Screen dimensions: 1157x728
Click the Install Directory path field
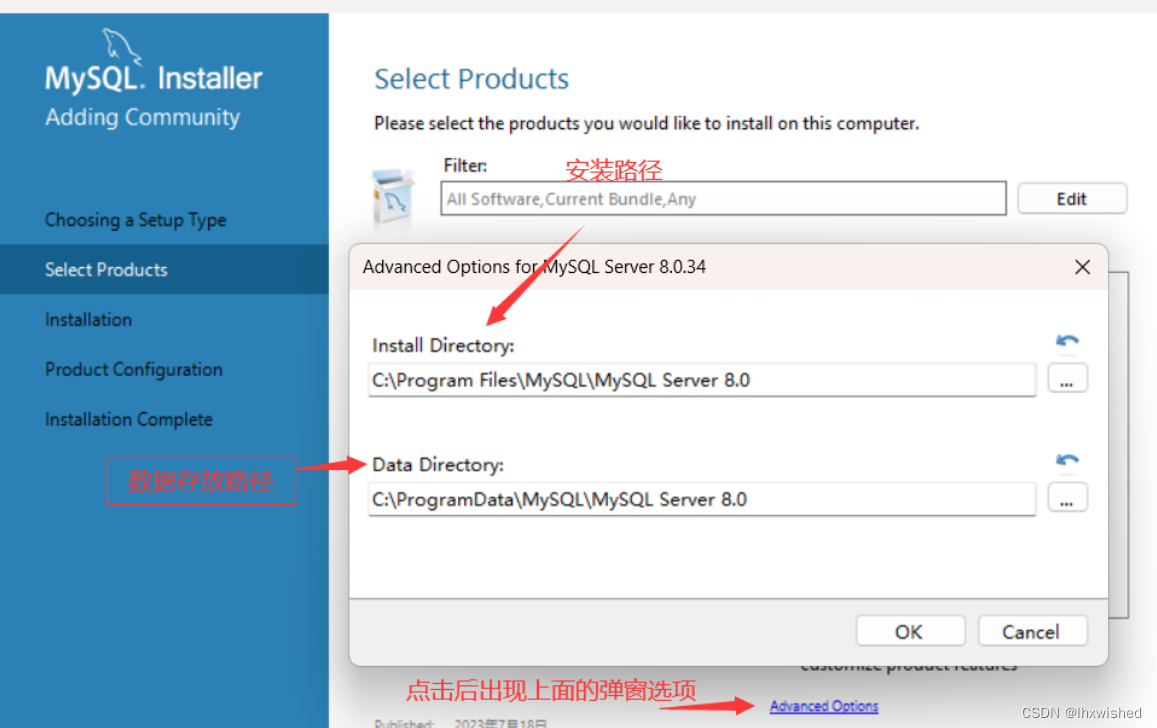click(702, 380)
